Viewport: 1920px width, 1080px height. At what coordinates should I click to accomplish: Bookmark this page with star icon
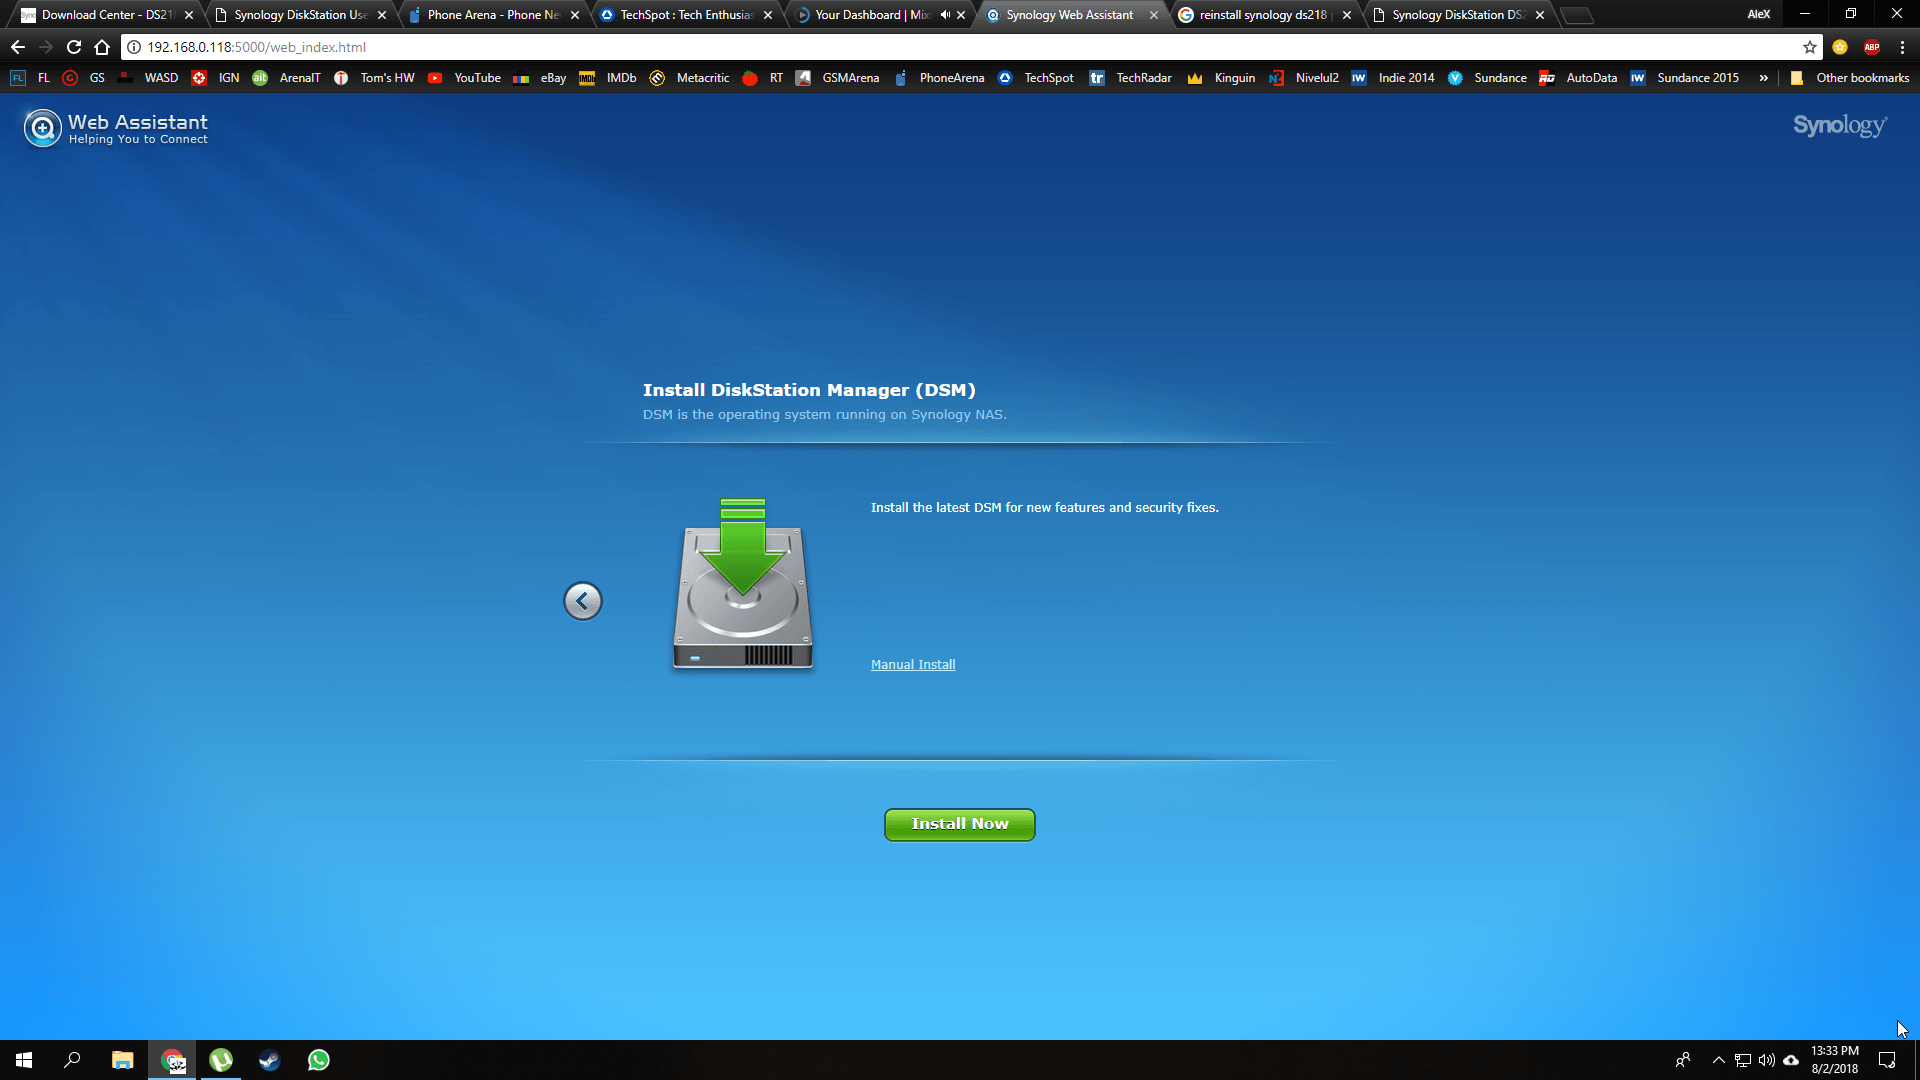pos(1809,47)
